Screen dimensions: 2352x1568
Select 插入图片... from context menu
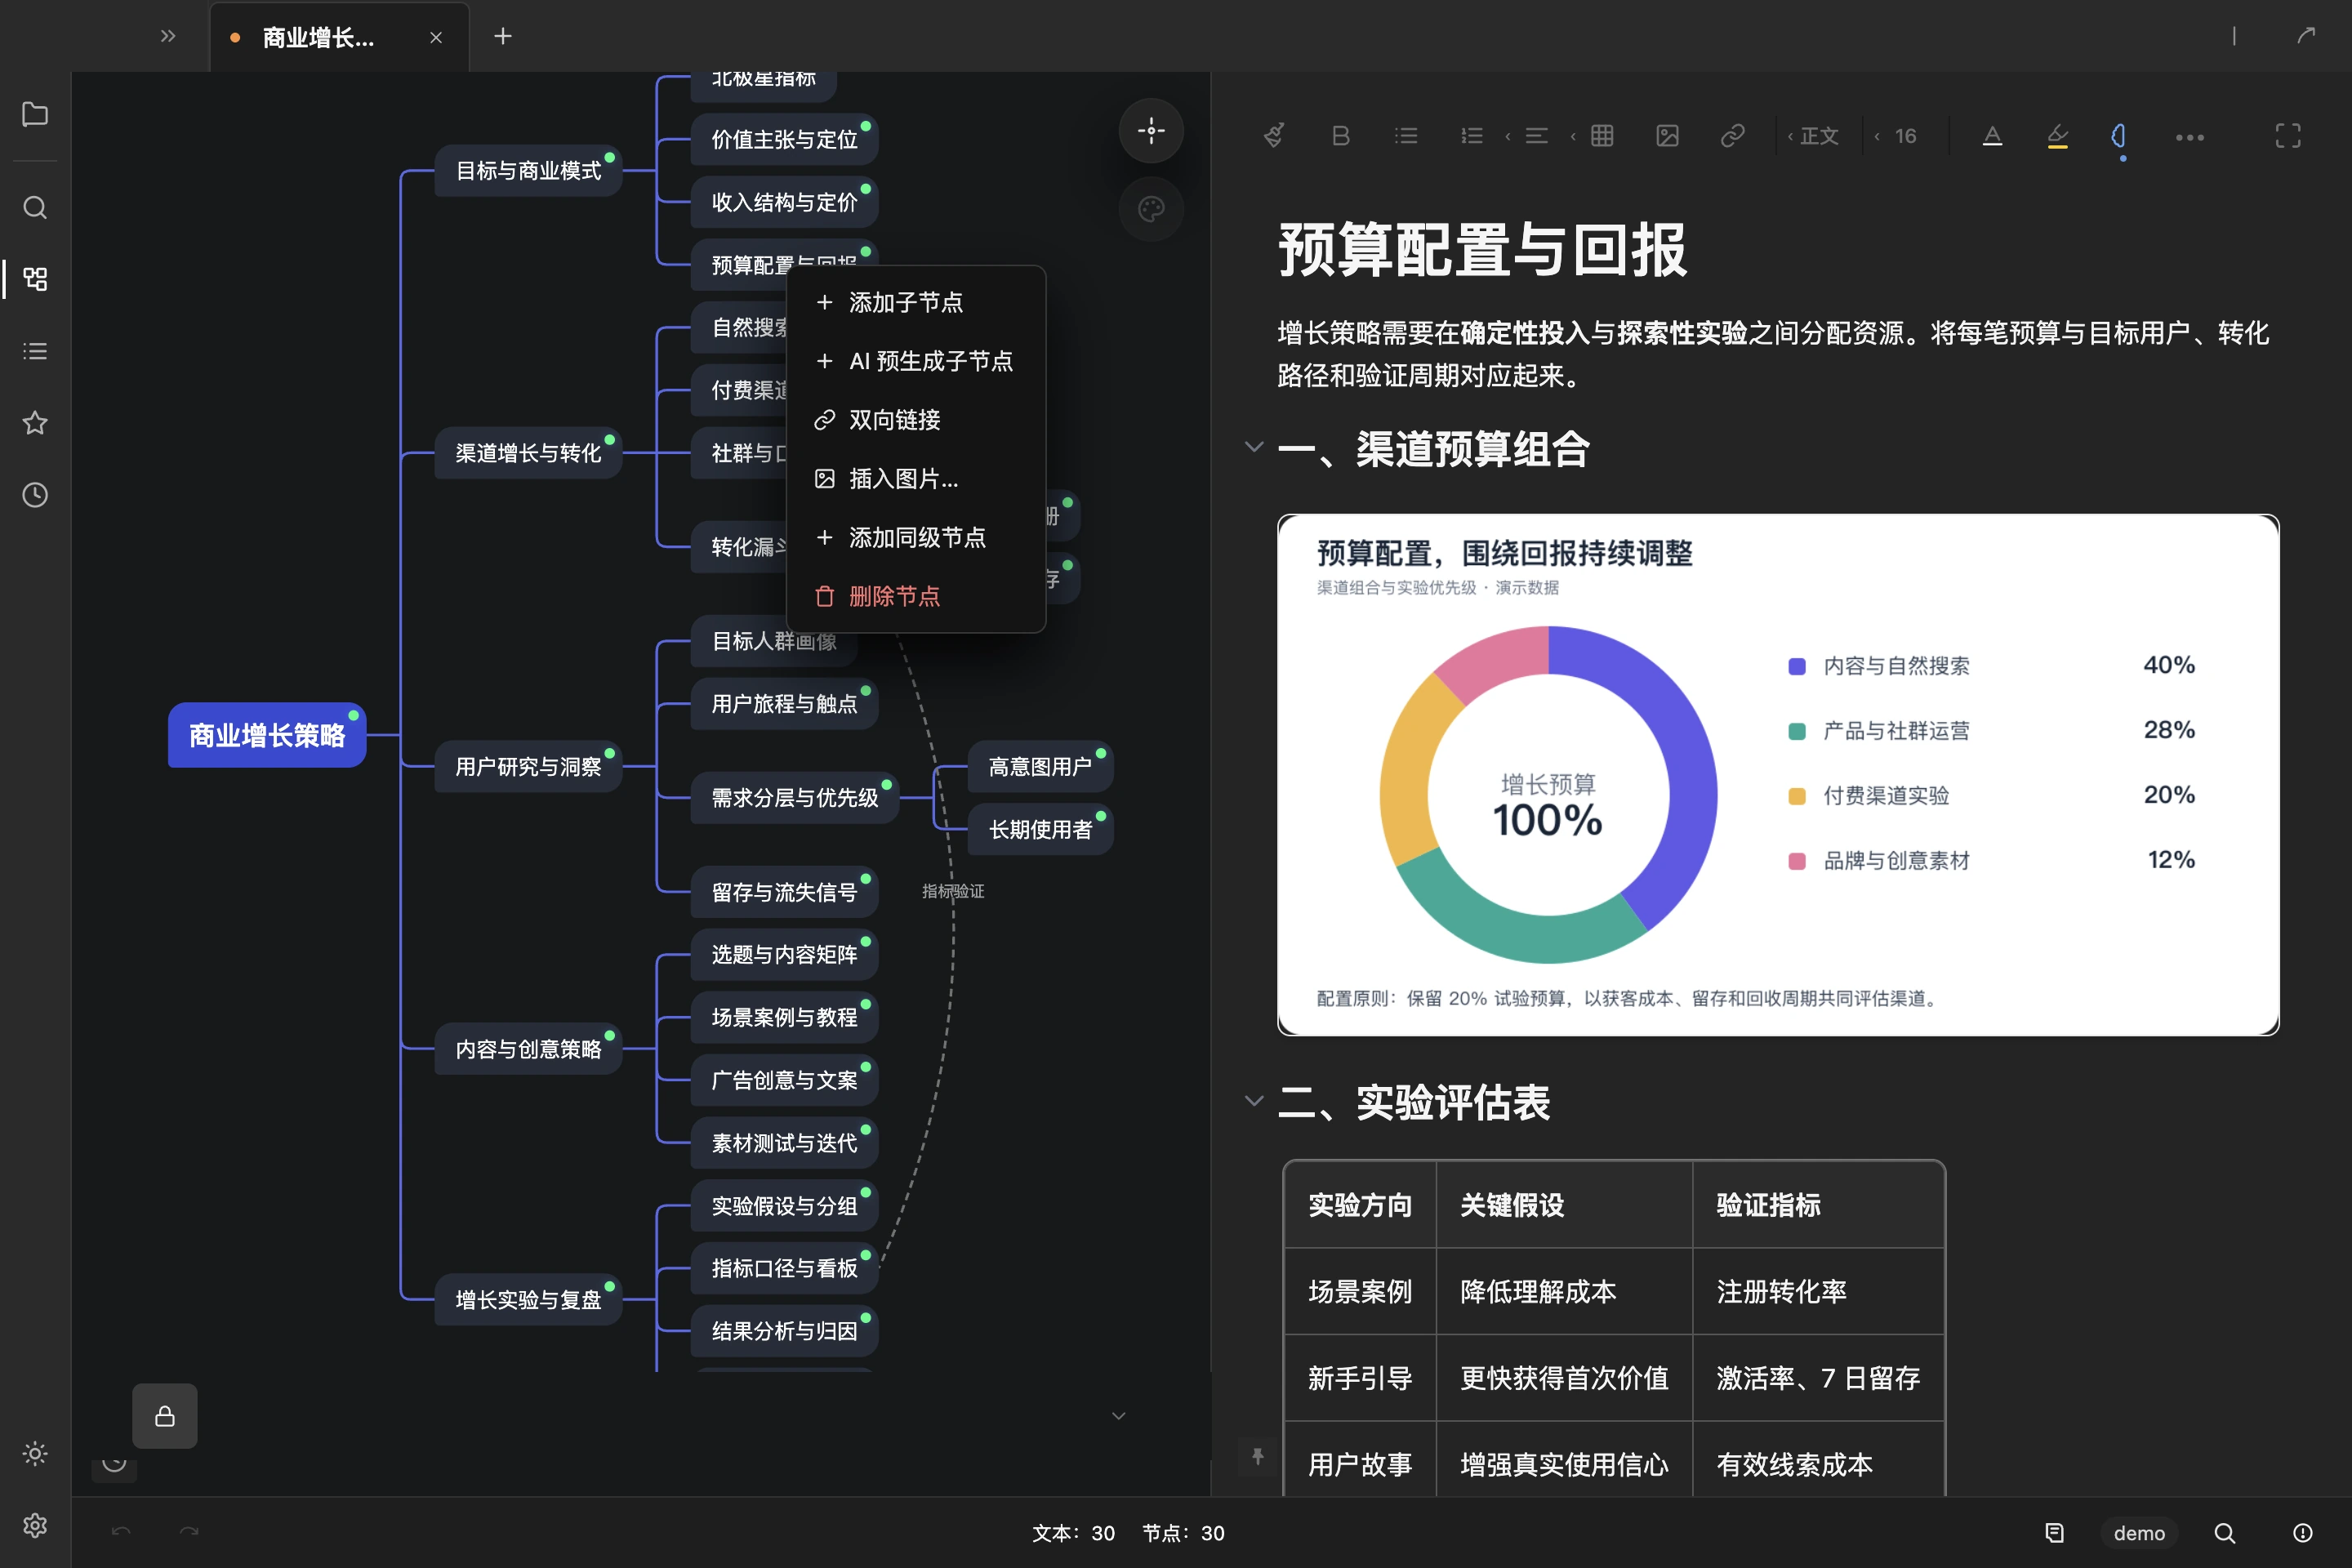tap(915, 479)
